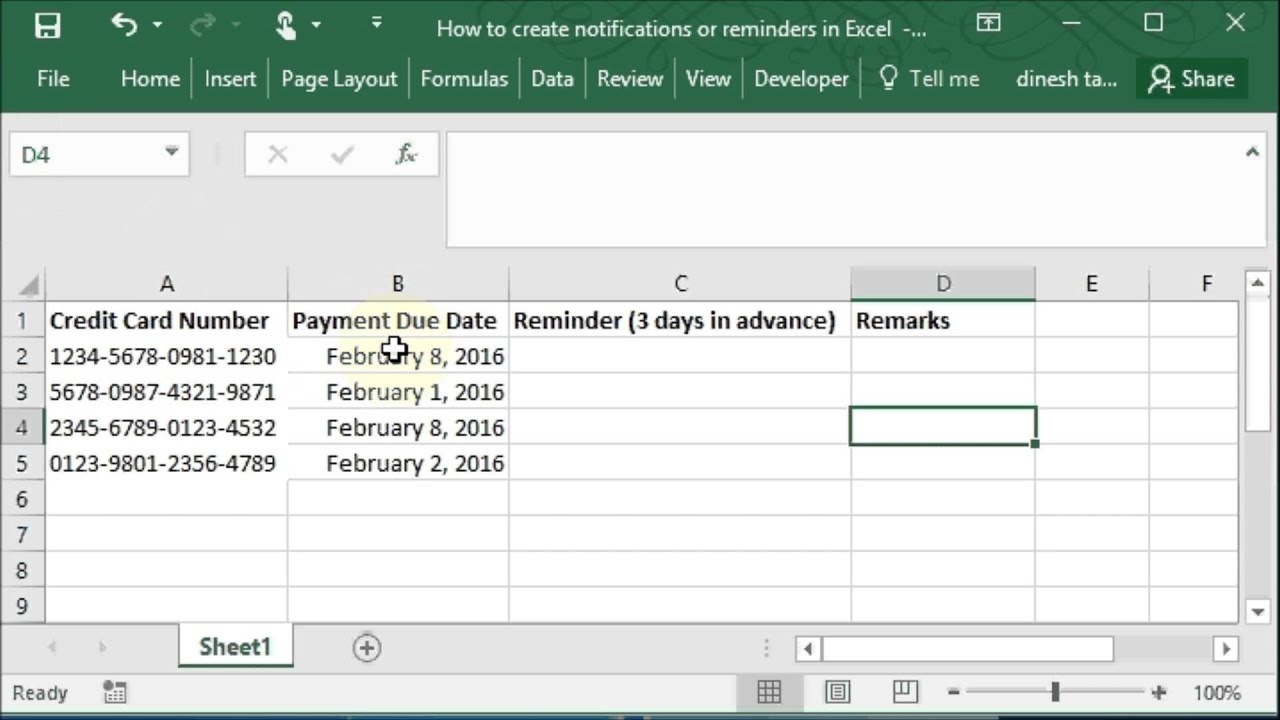Open Customize Quick Access Toolbar dropdown
This screenshot has width=1280, height=720.
click(x=376, y=23)
